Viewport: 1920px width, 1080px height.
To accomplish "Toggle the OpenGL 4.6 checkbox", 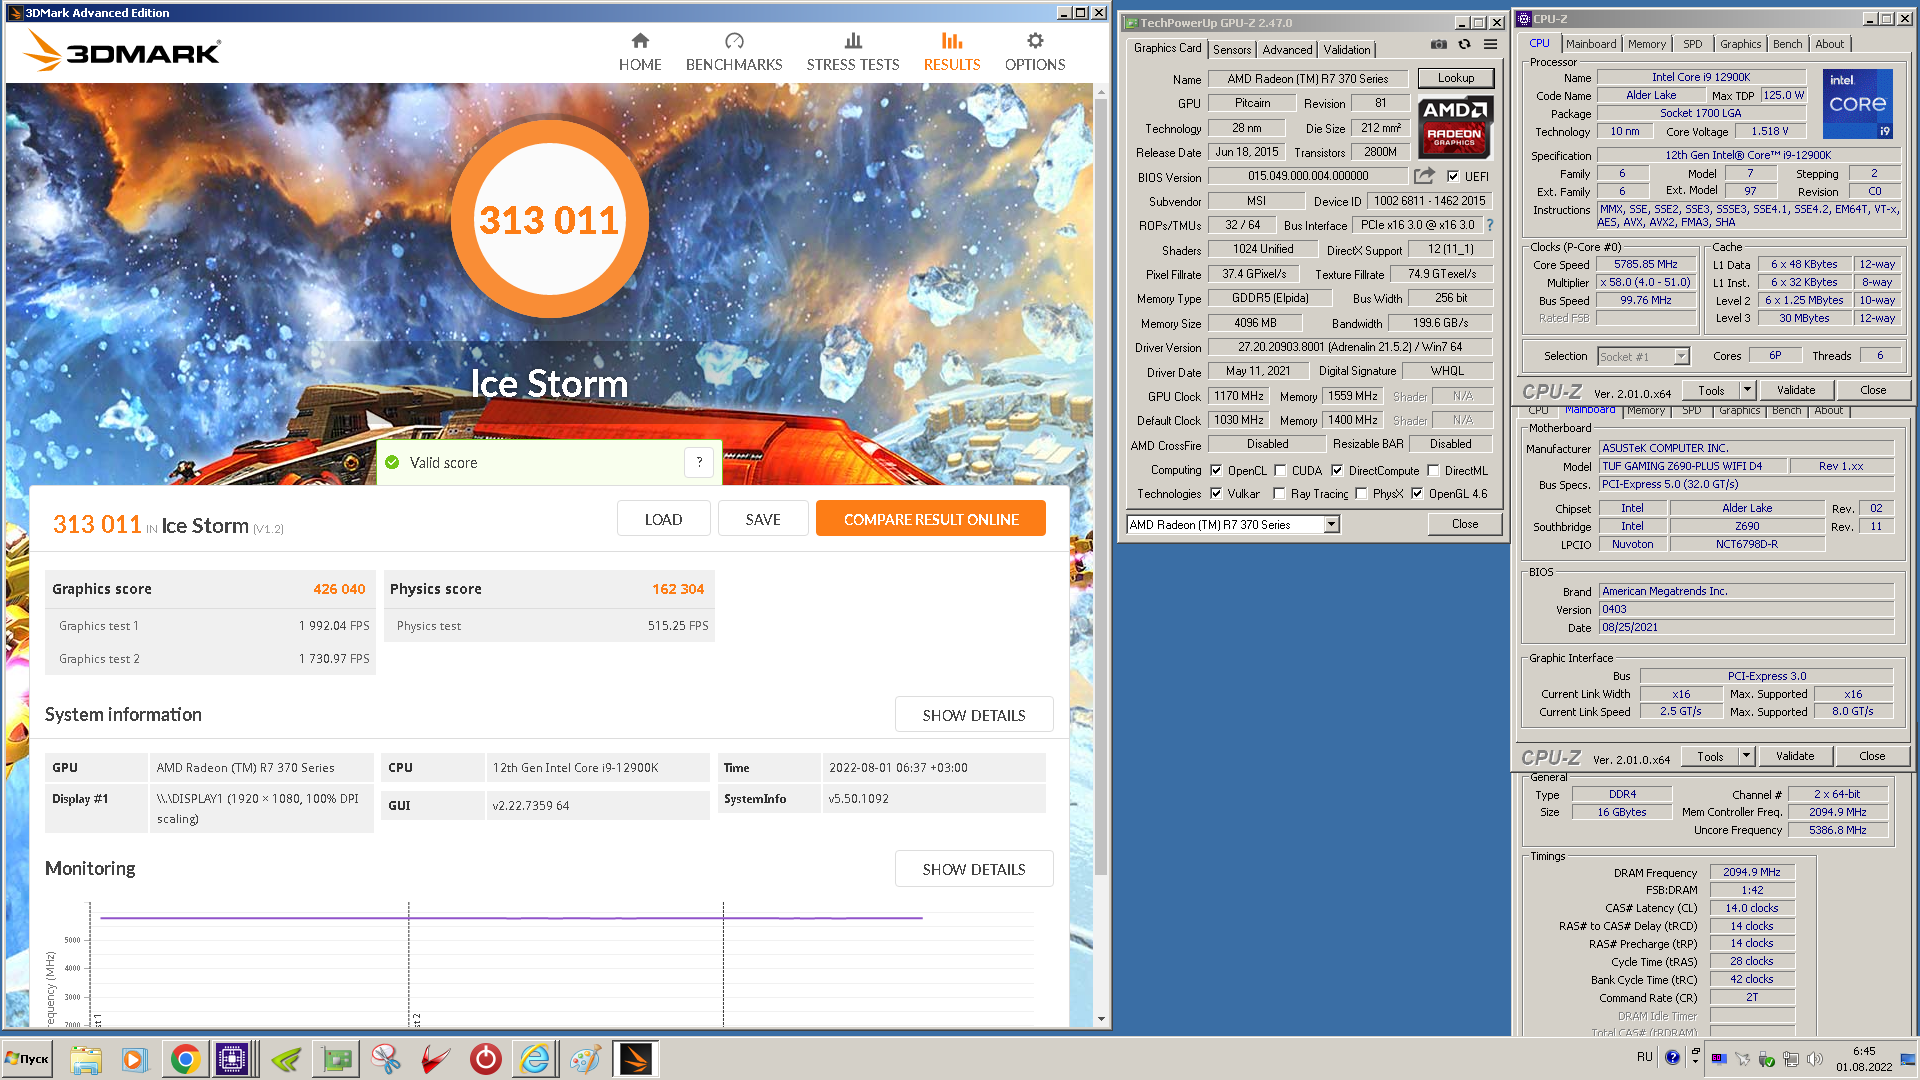I will pos(1417,494).
